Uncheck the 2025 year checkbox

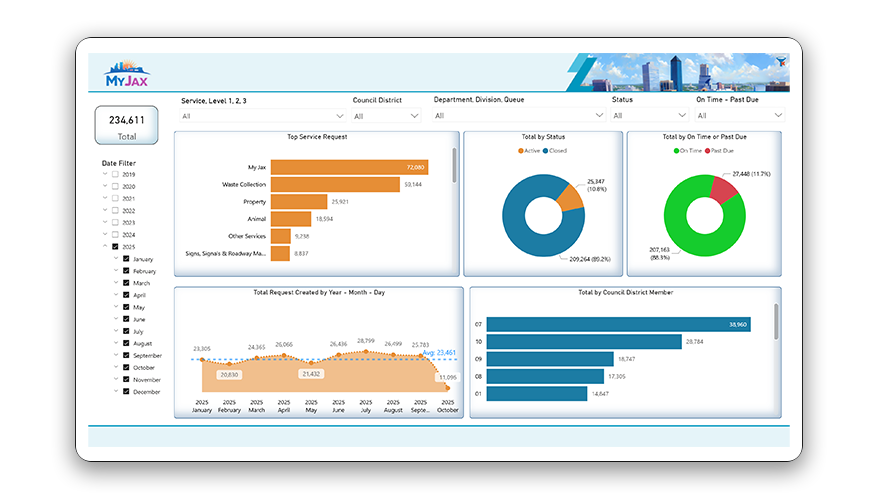coord(116,247)
